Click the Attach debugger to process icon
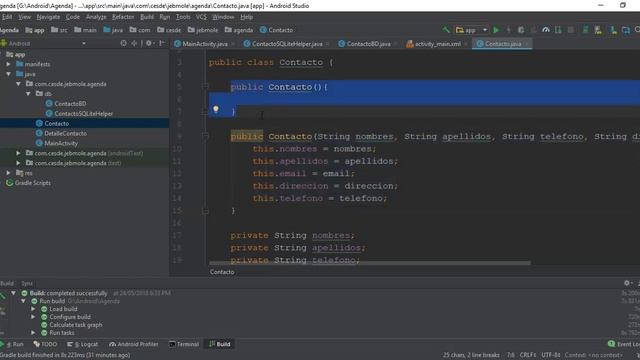The image size is (640, 360). [558, 30]
